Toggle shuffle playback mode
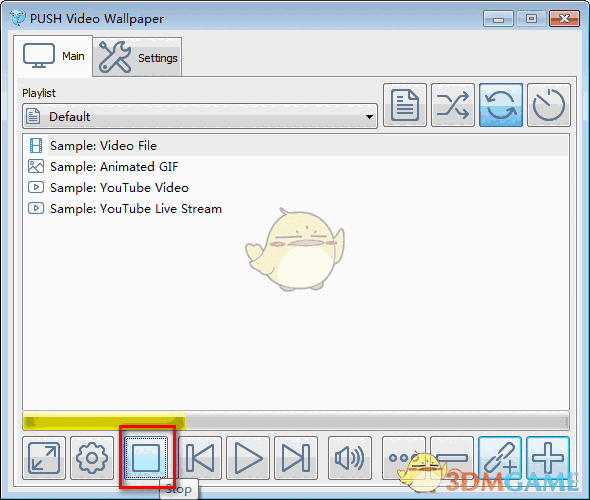Viewport: 590px width, 500px height. tap(453, 105)
